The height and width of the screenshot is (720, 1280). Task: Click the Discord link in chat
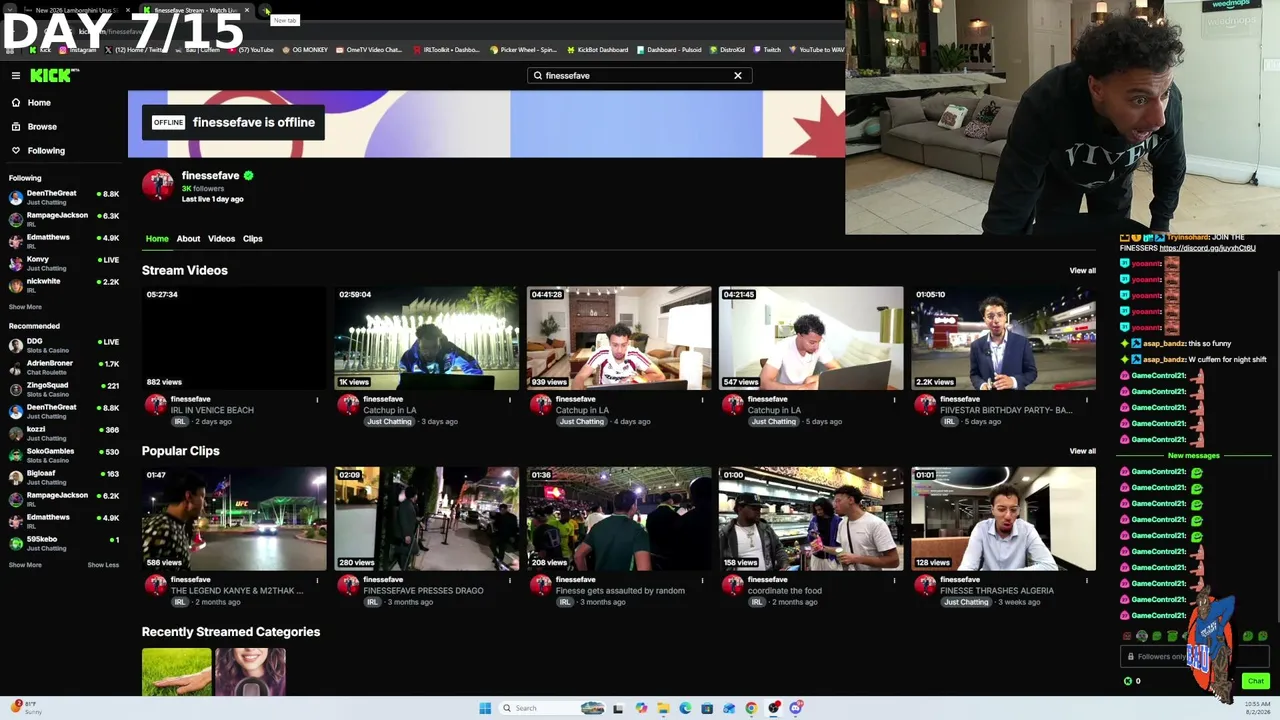coord(1207,248)
